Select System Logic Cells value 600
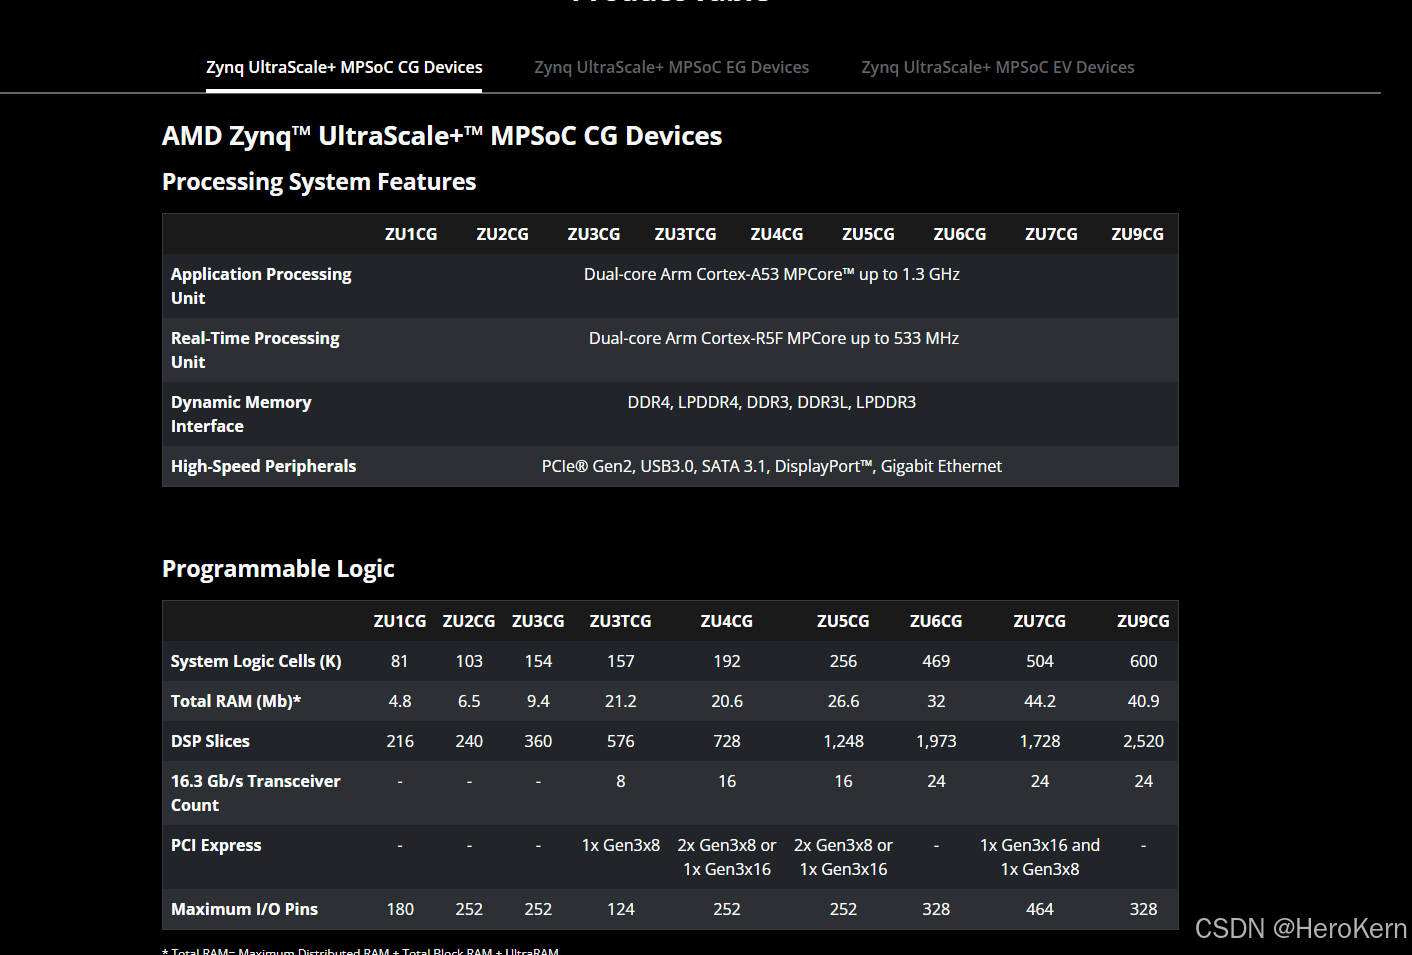Image resolution: width=1412 pixels, height=955 pixels. pyautogui.click(x=1143, y=661)
